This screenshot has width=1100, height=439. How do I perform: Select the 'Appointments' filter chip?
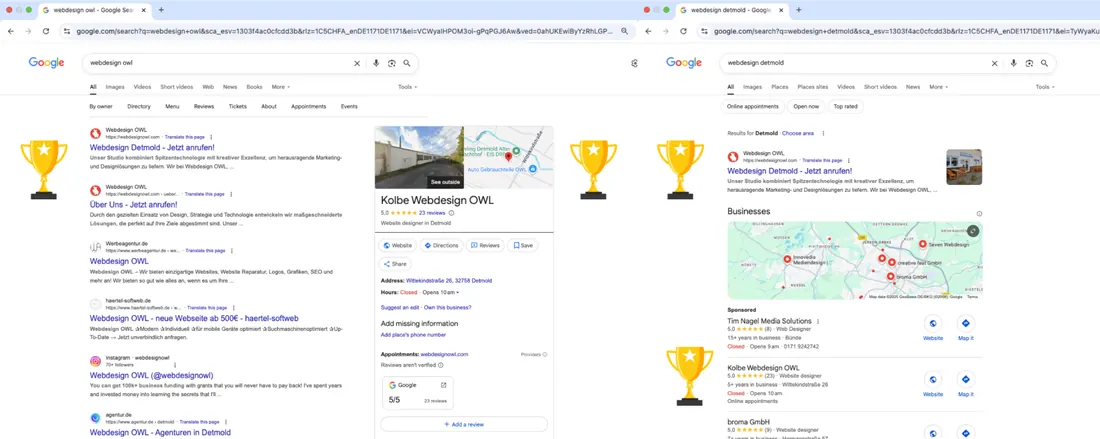(x=309, y=107)
